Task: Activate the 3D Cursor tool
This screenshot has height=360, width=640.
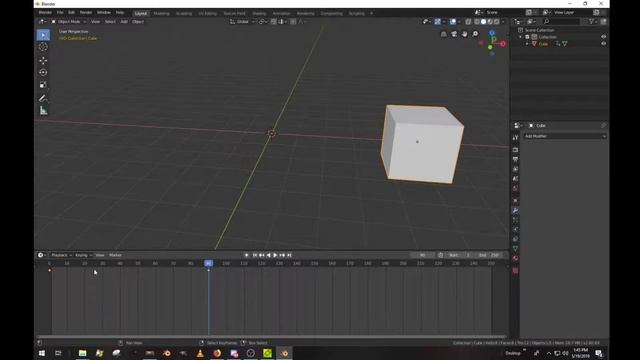Action: point(43,47)
